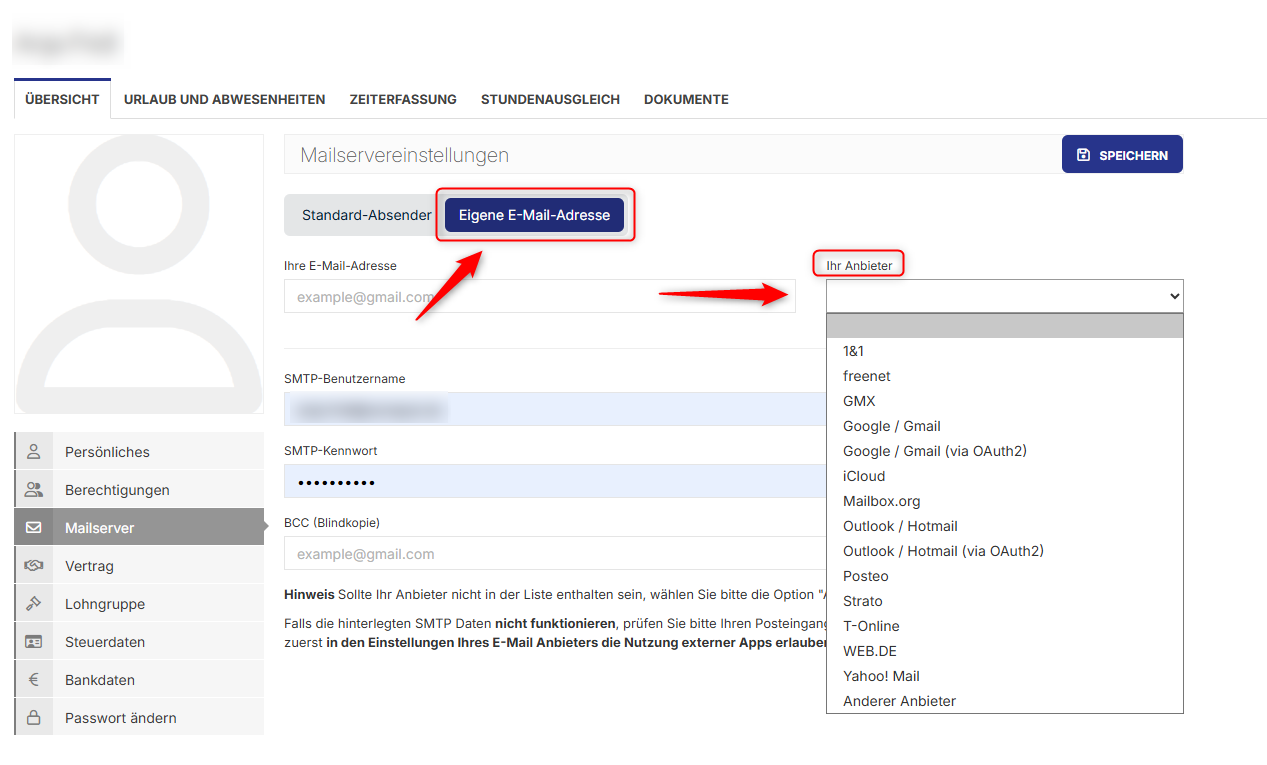Select the Lohngruppe wrench icon
The image size is (1267, 765).
[x=33, y=603]
